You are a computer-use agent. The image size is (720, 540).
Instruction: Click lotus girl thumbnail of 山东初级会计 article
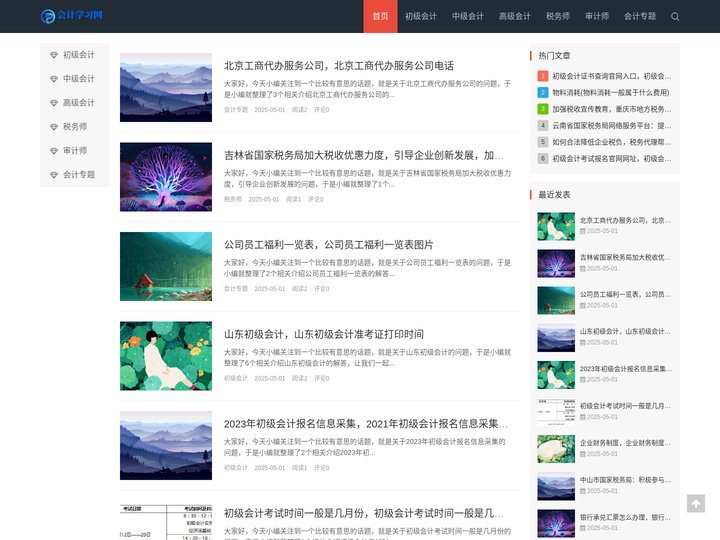pyautogui.click(x=166, y=356)
